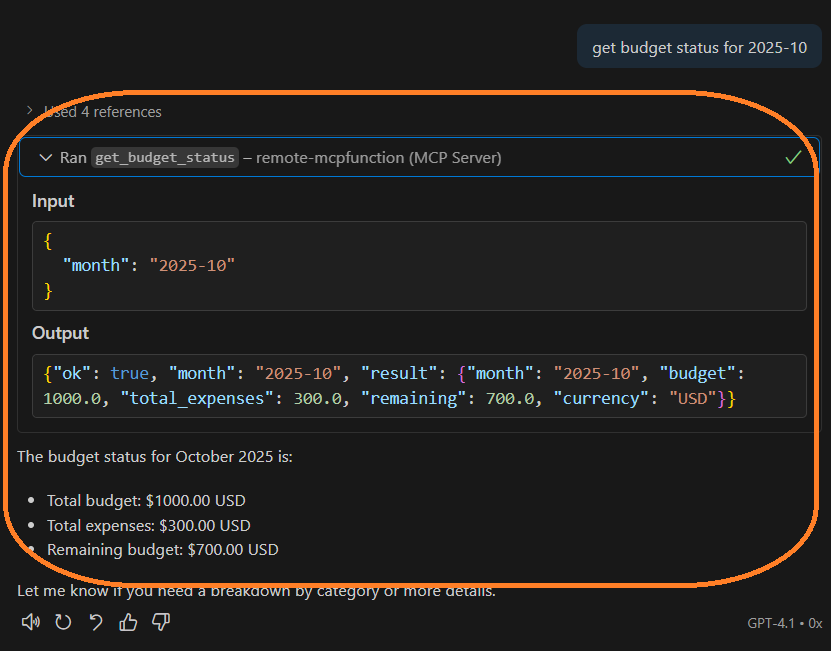Click the GPT-4.1 model label

(x=772, y=623)
